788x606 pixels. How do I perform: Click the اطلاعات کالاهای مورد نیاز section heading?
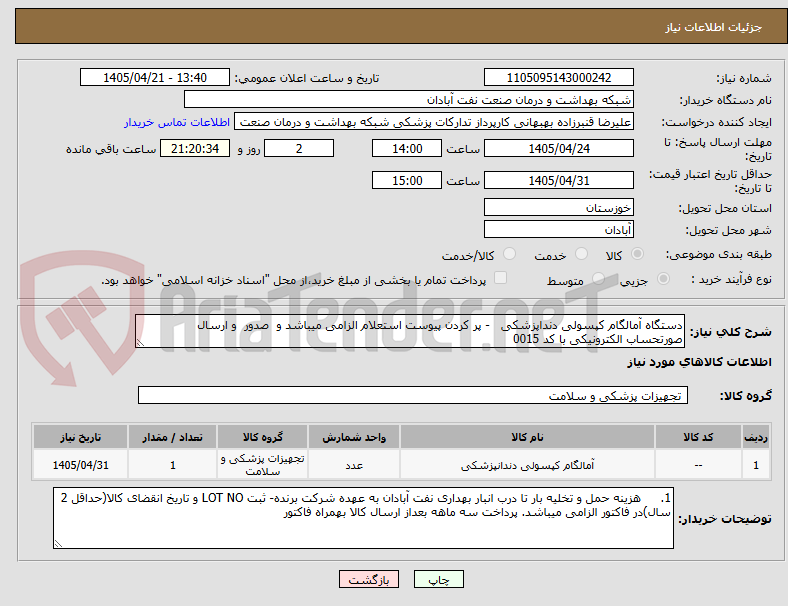(x=699, y=362)
